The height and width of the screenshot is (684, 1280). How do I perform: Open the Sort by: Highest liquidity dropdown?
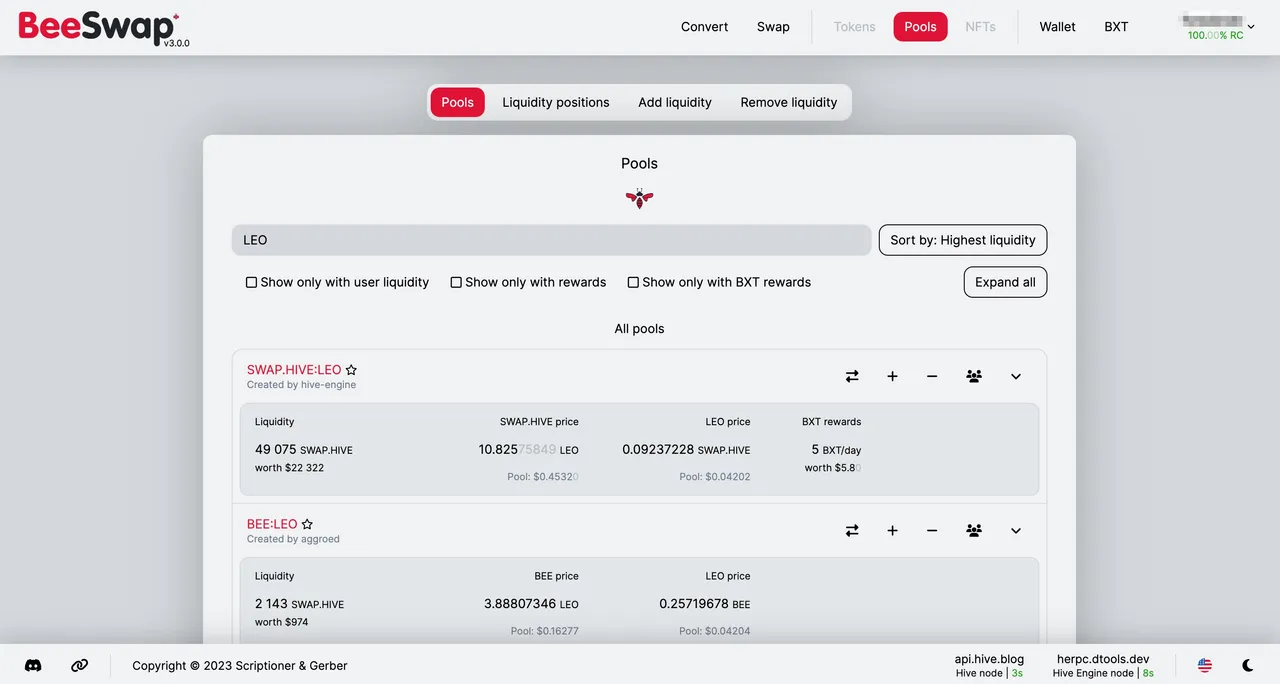(963, 240)
